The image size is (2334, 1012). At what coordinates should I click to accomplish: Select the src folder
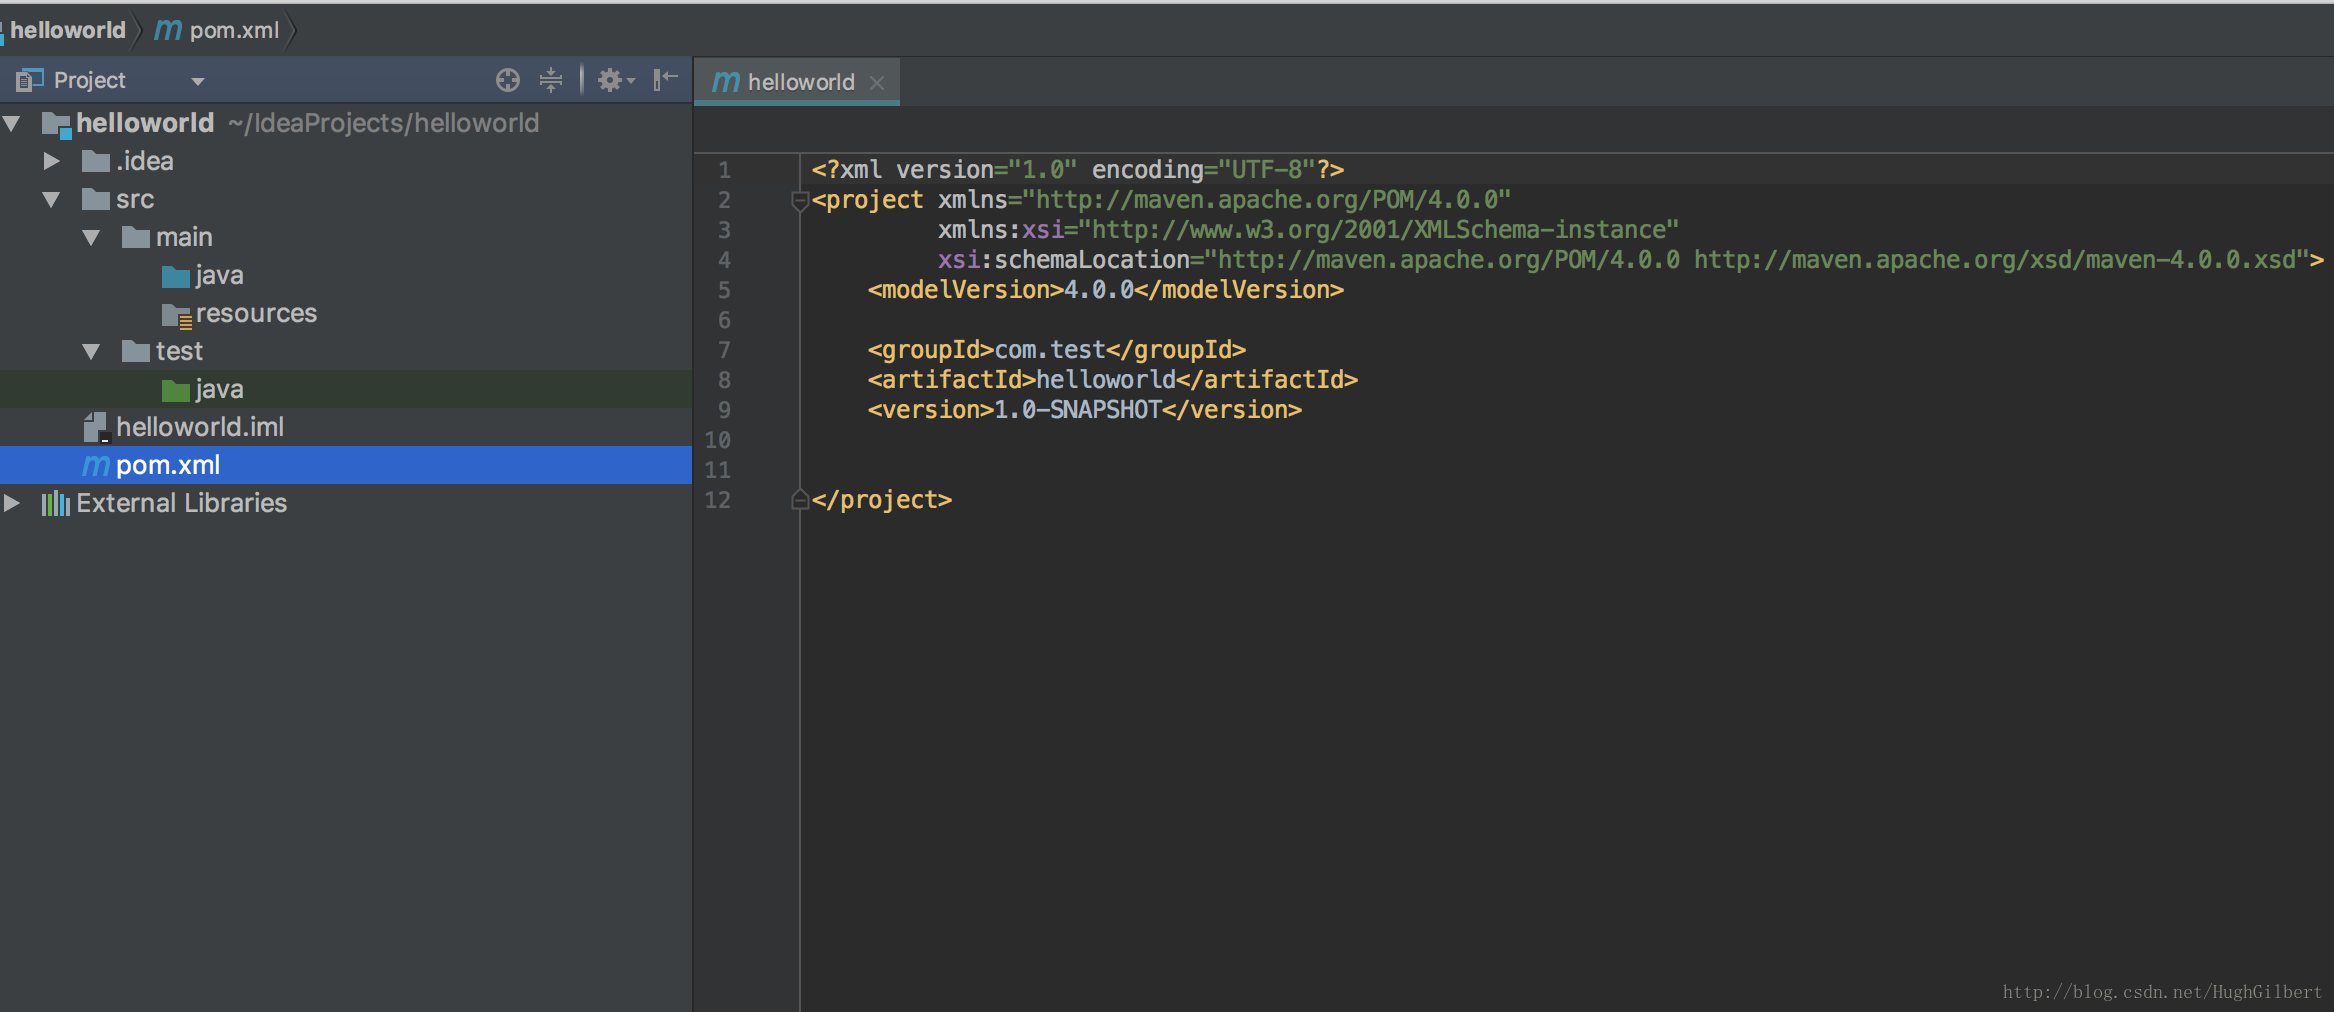[346, 199]
